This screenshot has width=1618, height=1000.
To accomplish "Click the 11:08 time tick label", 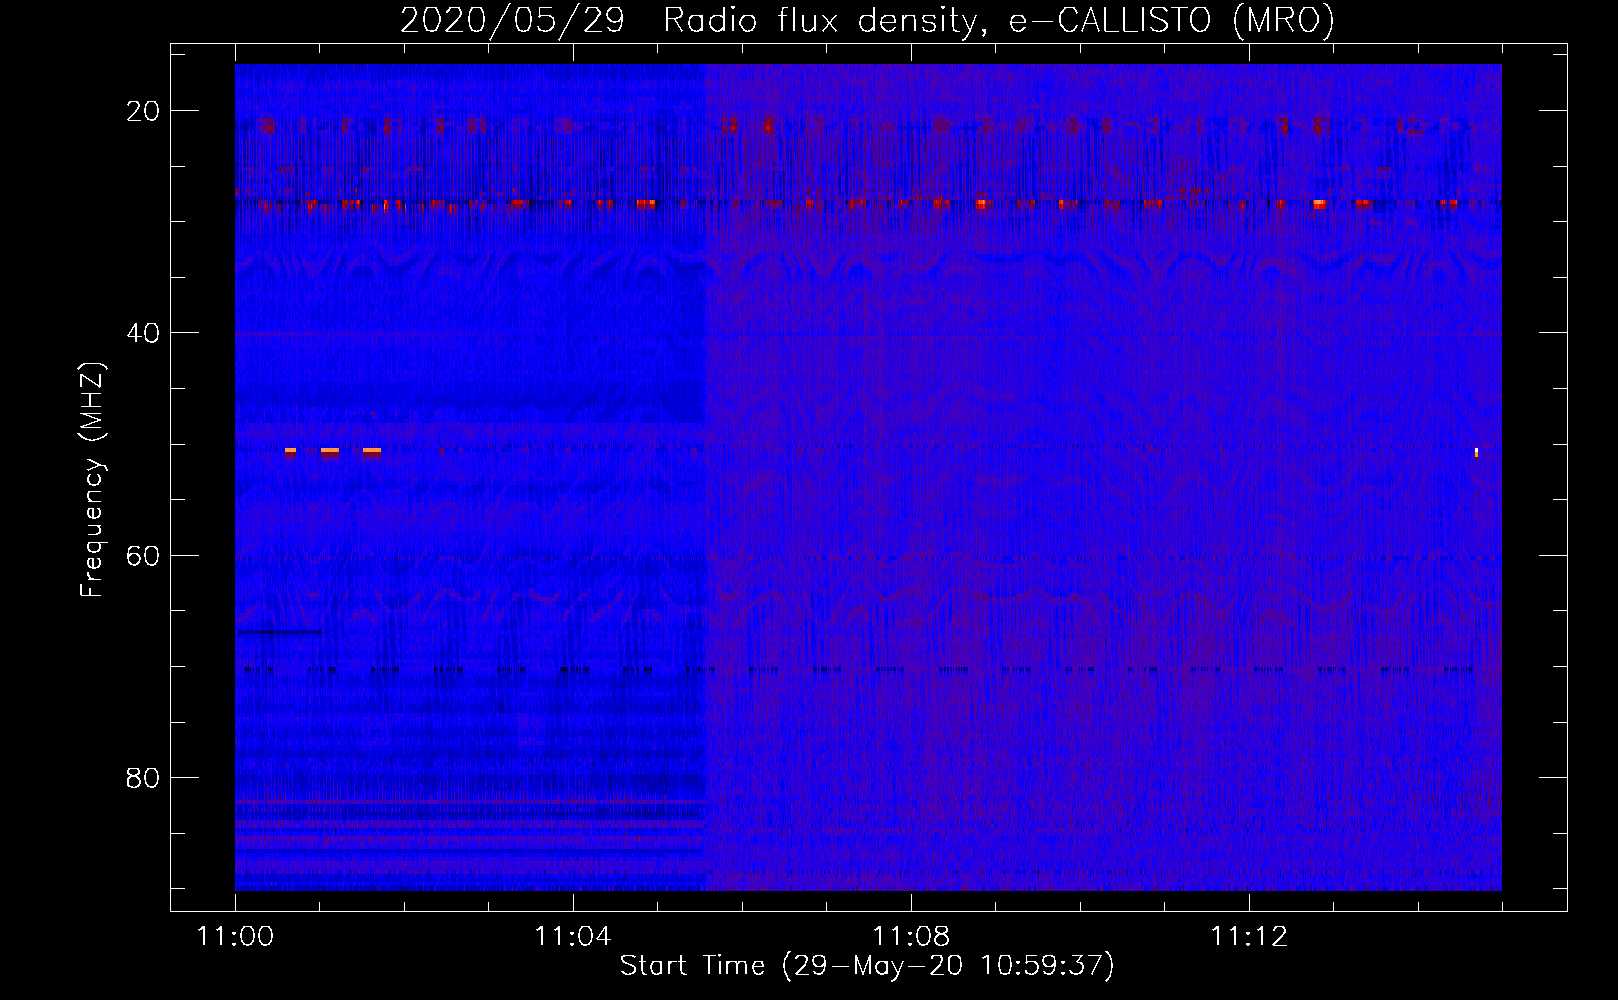I will pyautogui.click(x=911, y=937).
